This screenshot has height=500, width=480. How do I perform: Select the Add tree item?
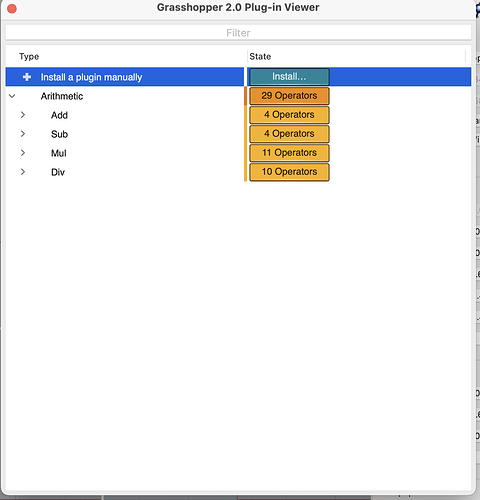(x=59, y=115)
